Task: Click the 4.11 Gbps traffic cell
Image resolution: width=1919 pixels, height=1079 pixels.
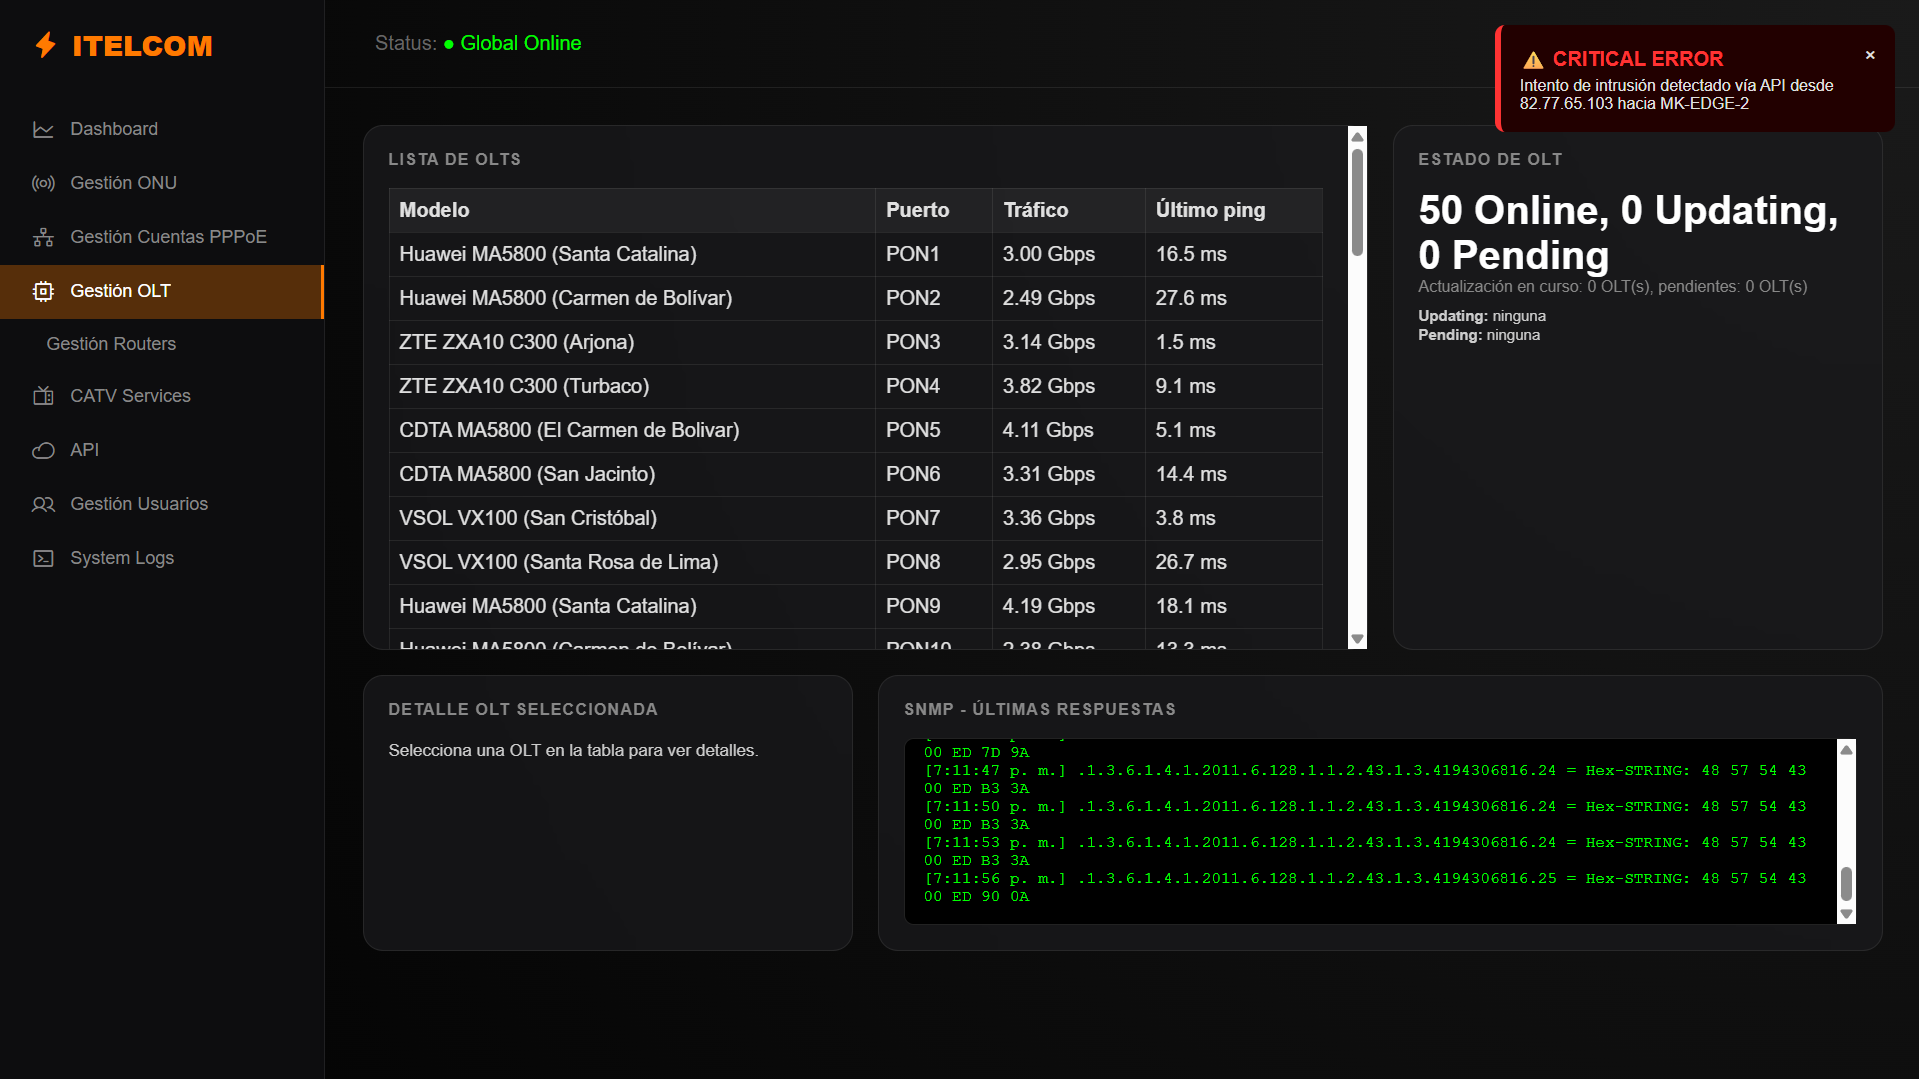Action: coord(1069,430)
